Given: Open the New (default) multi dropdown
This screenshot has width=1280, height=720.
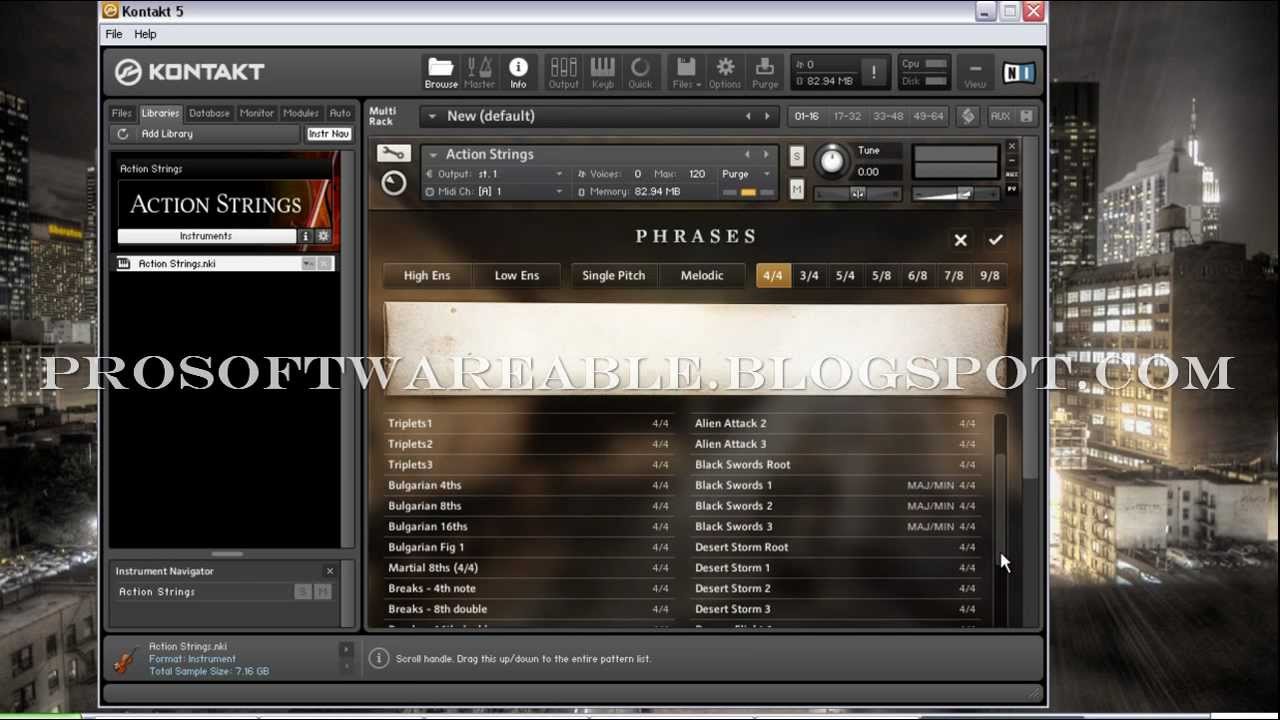Looking at the screenshot, I should (432, 116).
